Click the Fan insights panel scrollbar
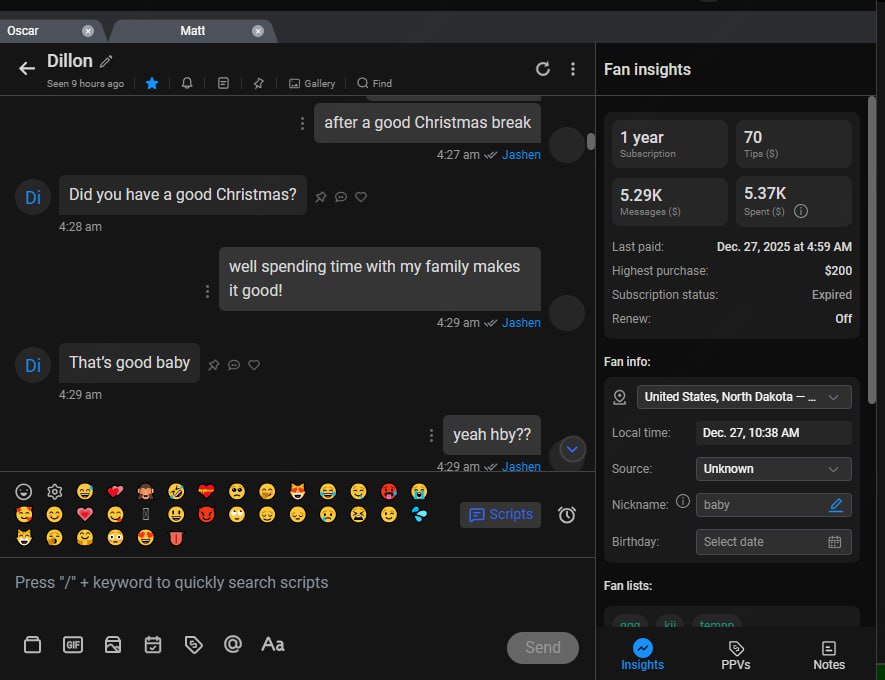 [872, 250]
